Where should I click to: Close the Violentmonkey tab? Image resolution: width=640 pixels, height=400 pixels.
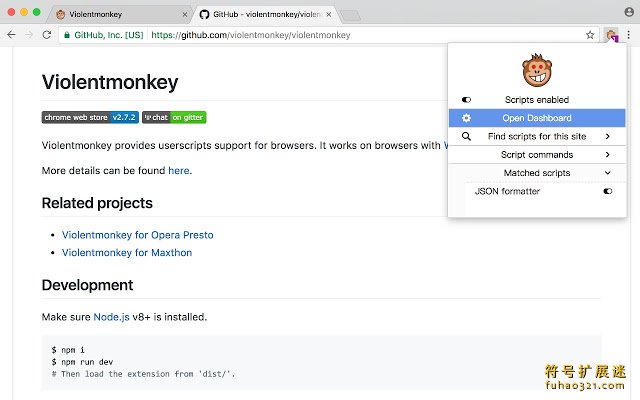pos(184,14)
